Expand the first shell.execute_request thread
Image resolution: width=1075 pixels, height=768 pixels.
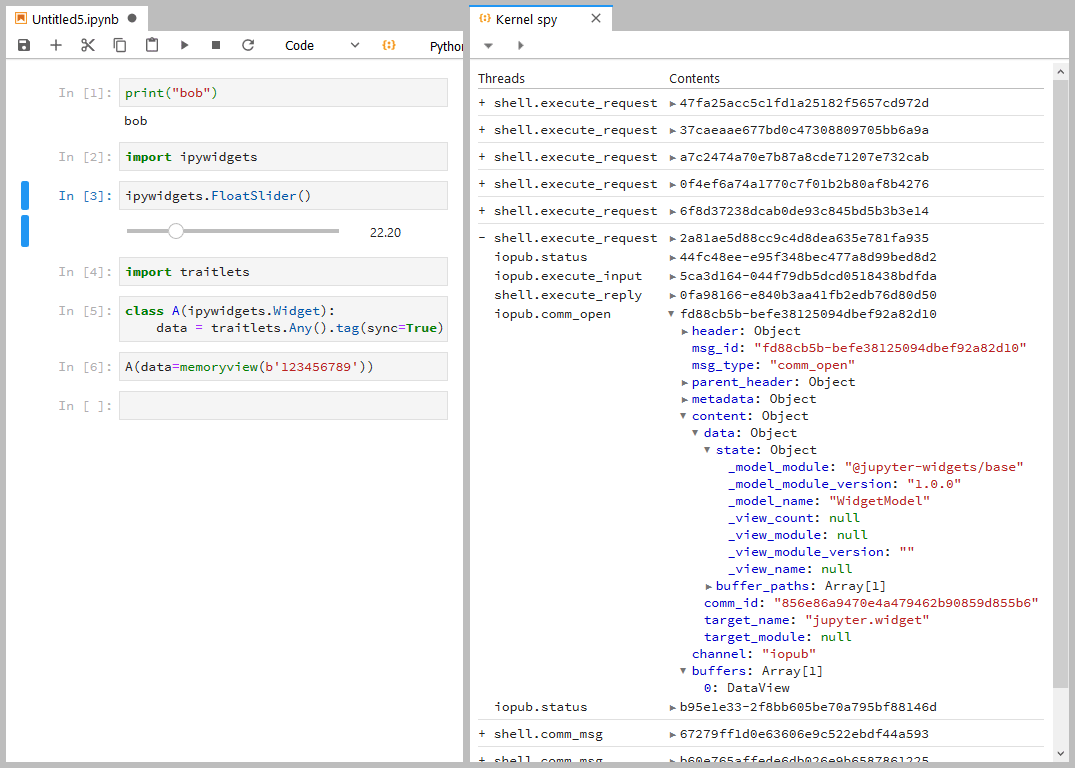pos(481,102)
